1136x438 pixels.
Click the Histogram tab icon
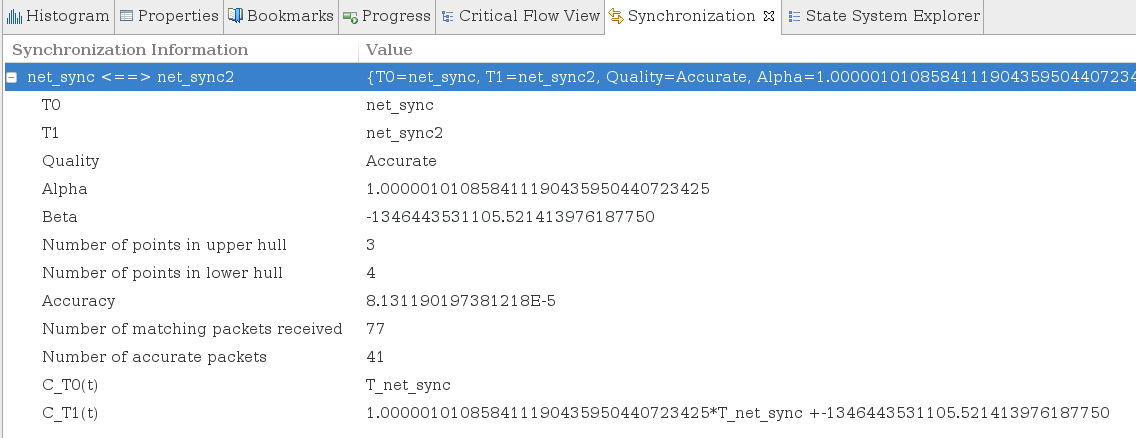coord(15,16)
